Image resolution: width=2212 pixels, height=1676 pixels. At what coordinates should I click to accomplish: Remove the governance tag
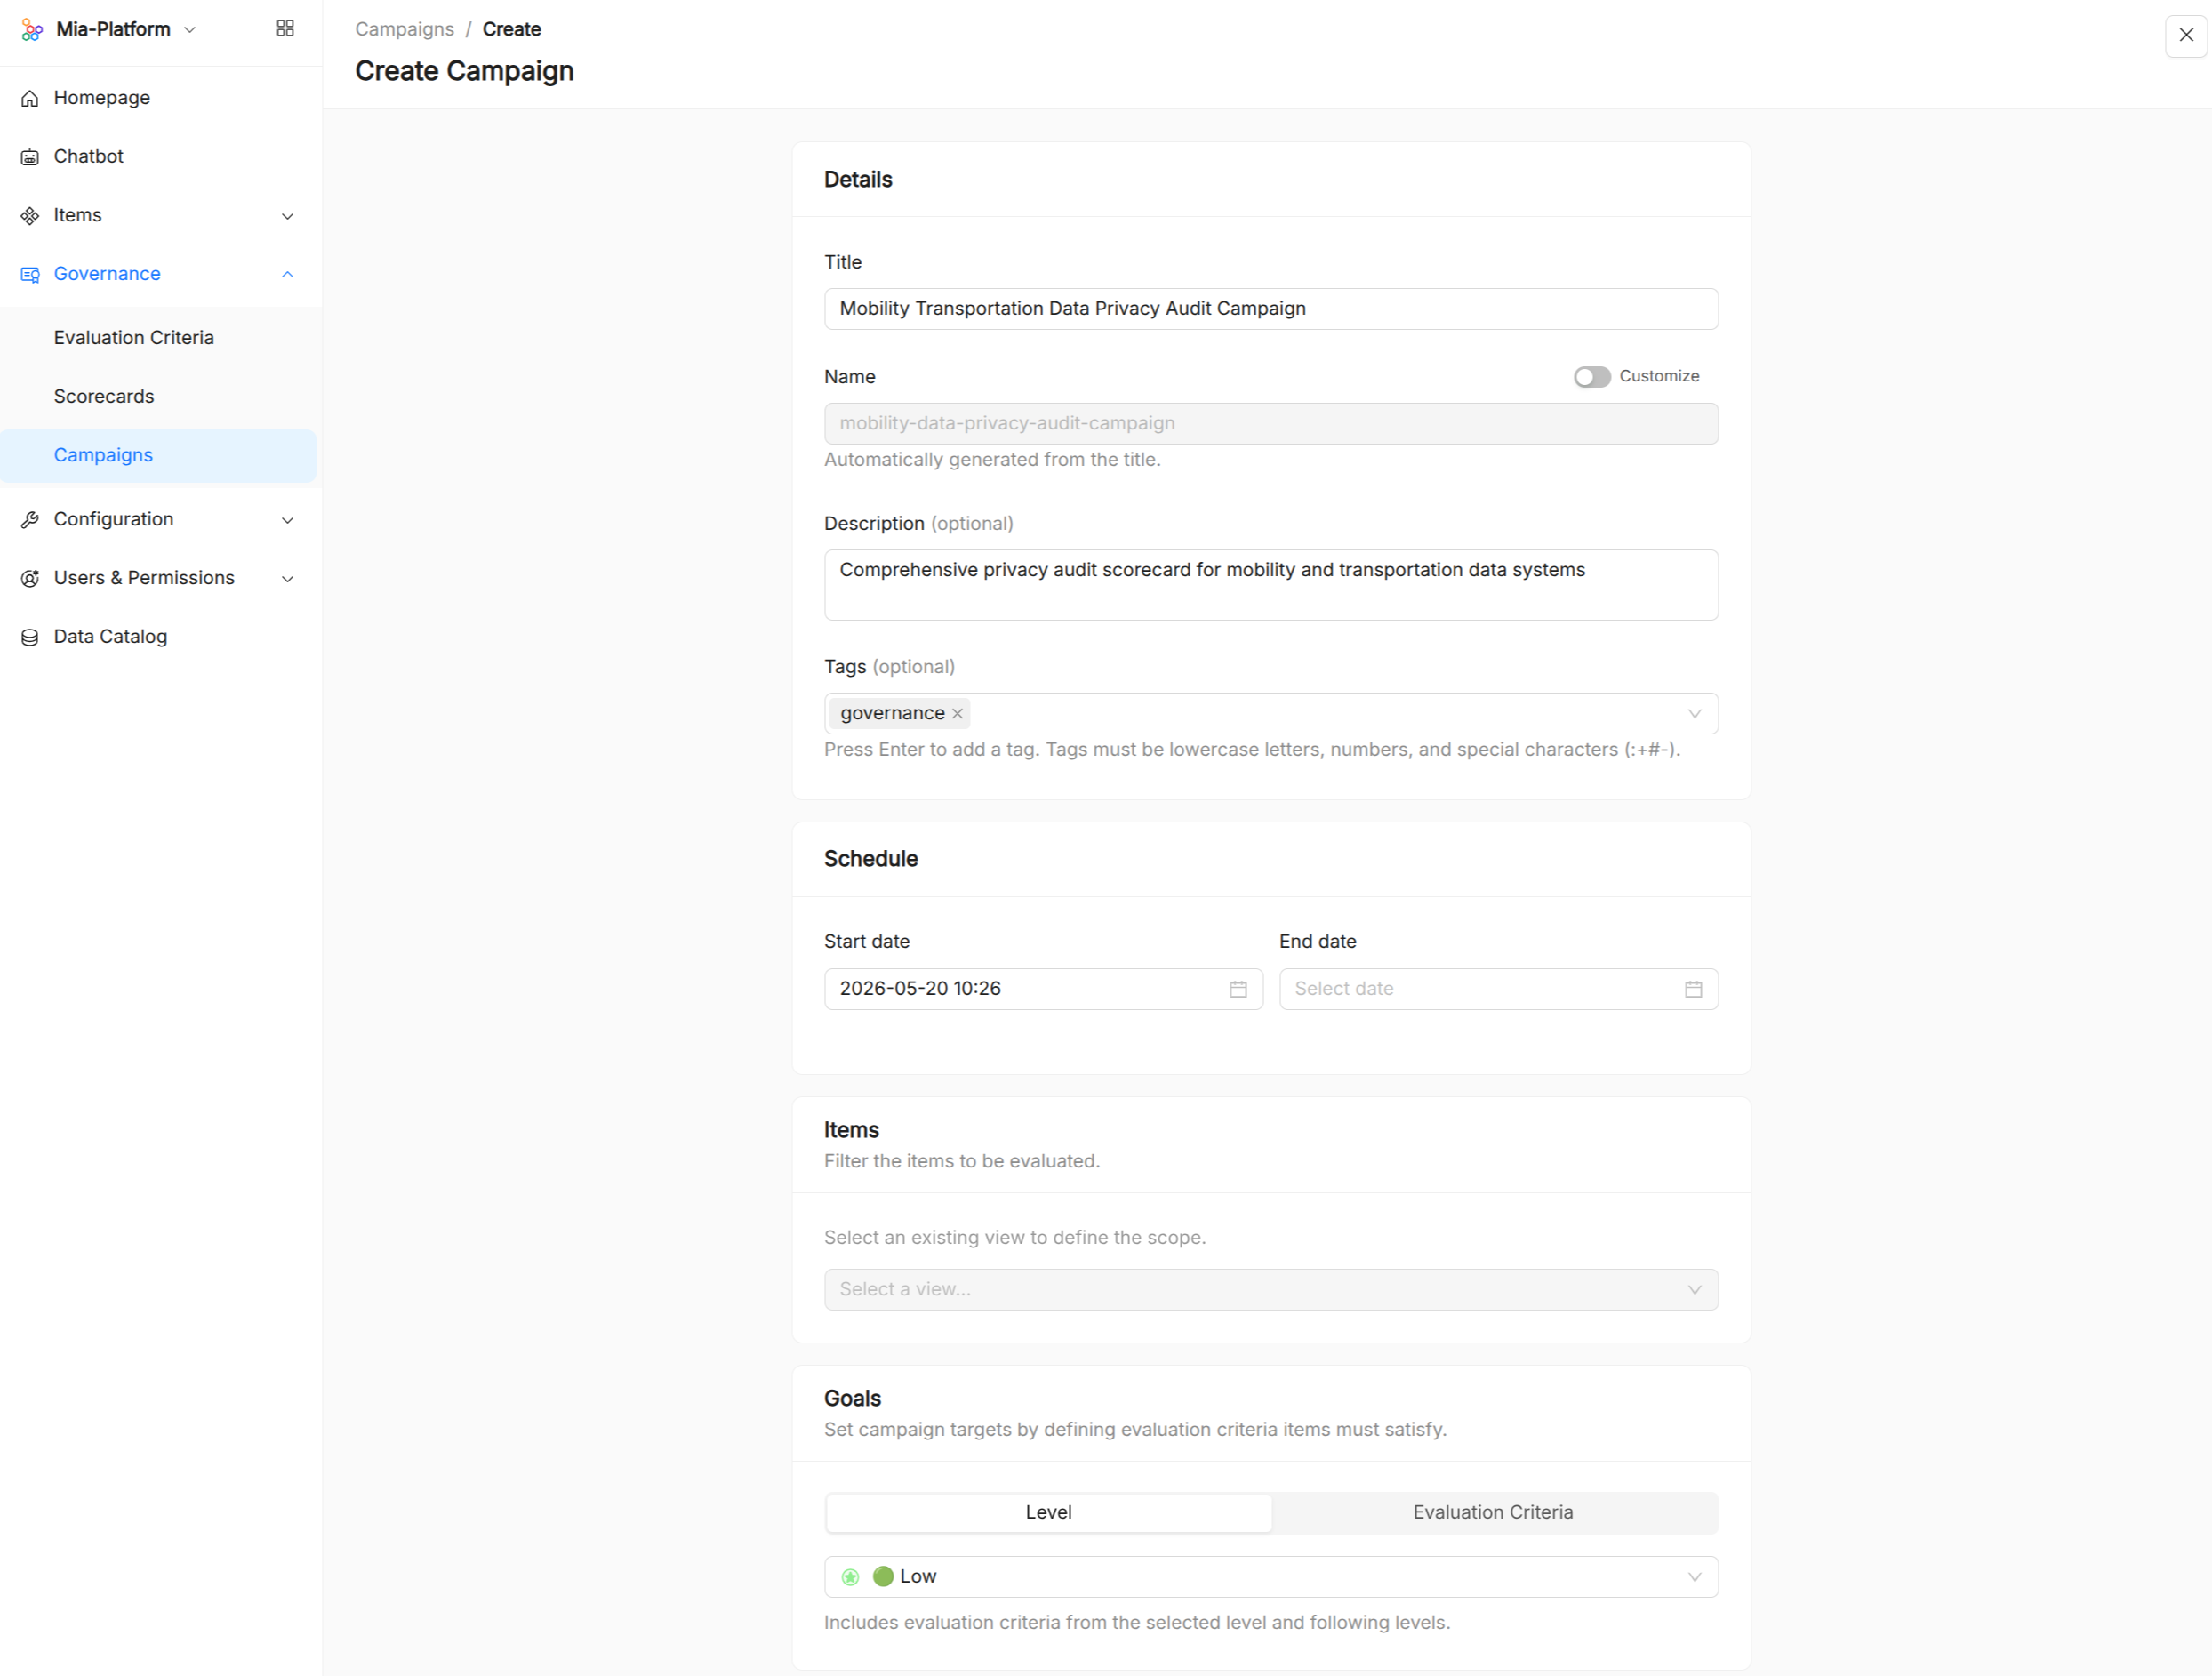point(957,713)
